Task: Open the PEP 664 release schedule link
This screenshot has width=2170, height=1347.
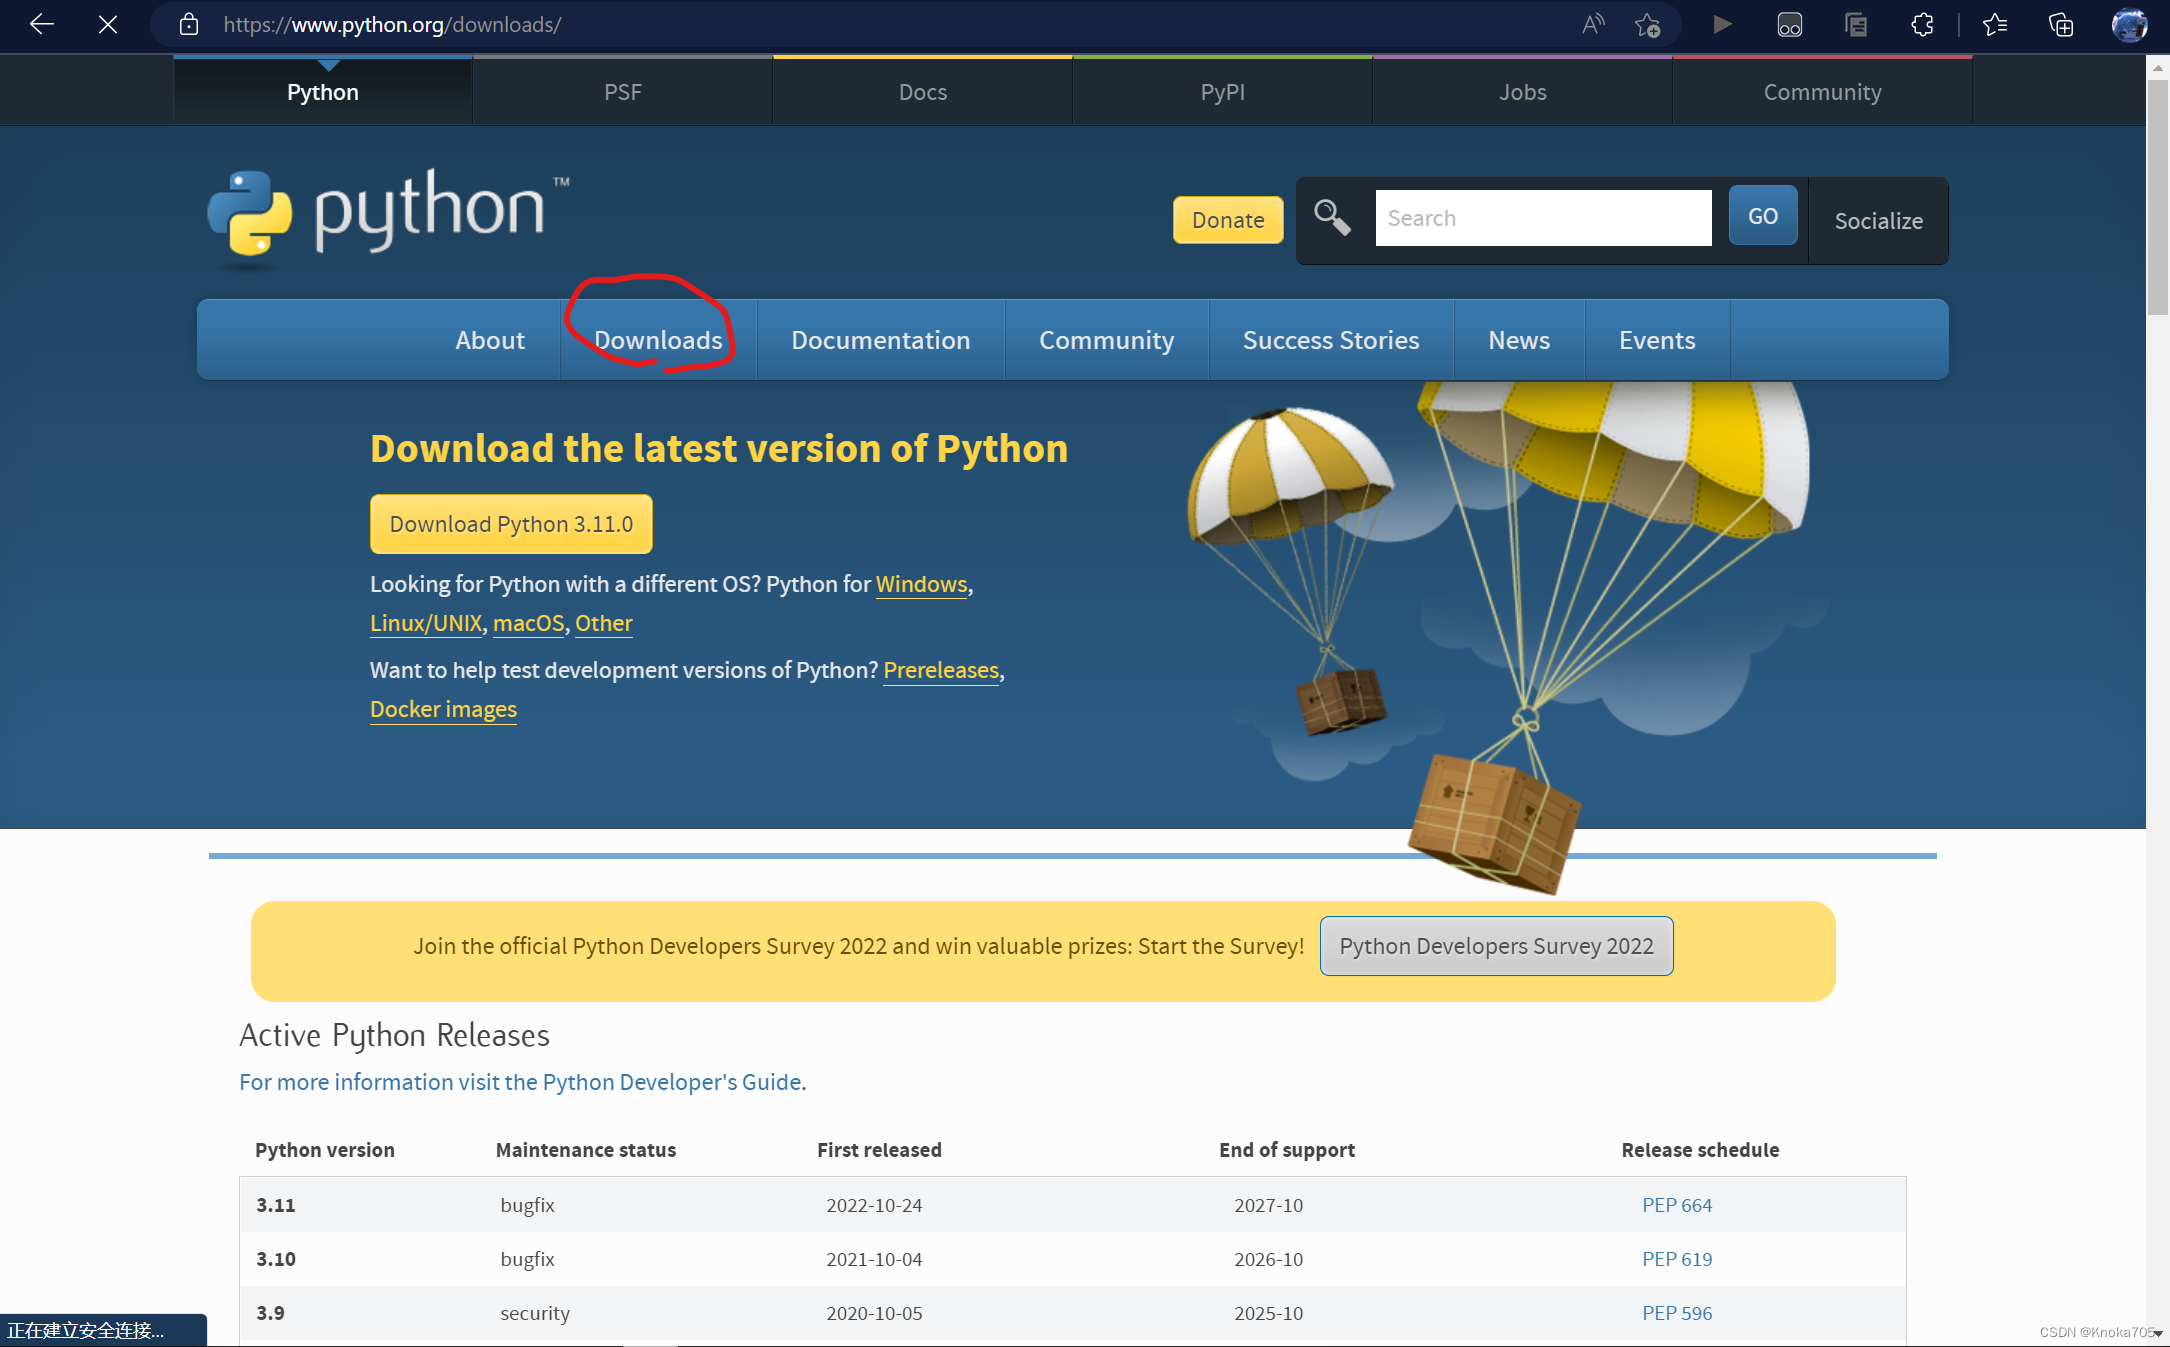Action: pos(1676,1205)
